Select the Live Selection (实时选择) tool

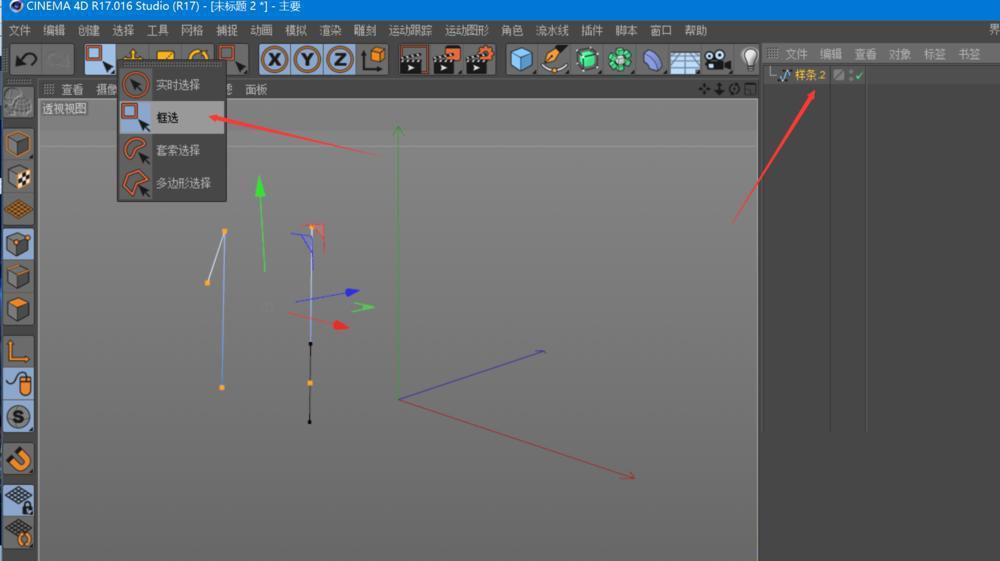[x=171, y=85]
